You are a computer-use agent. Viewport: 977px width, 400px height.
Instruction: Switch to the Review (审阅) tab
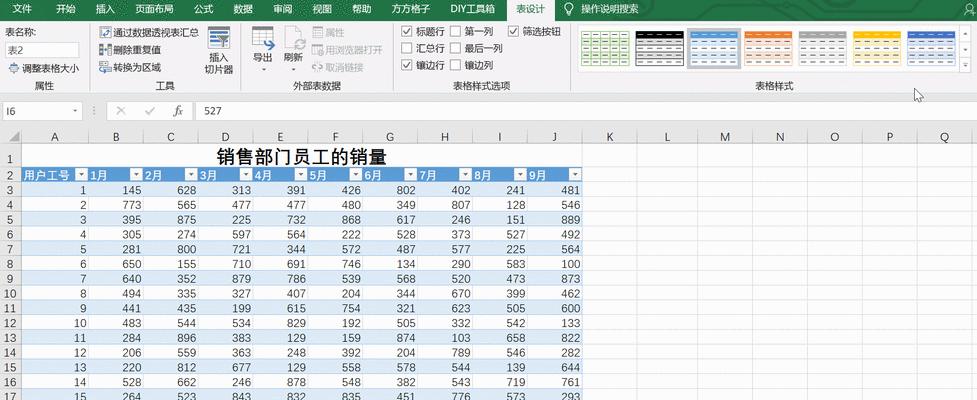coord(282,9)
